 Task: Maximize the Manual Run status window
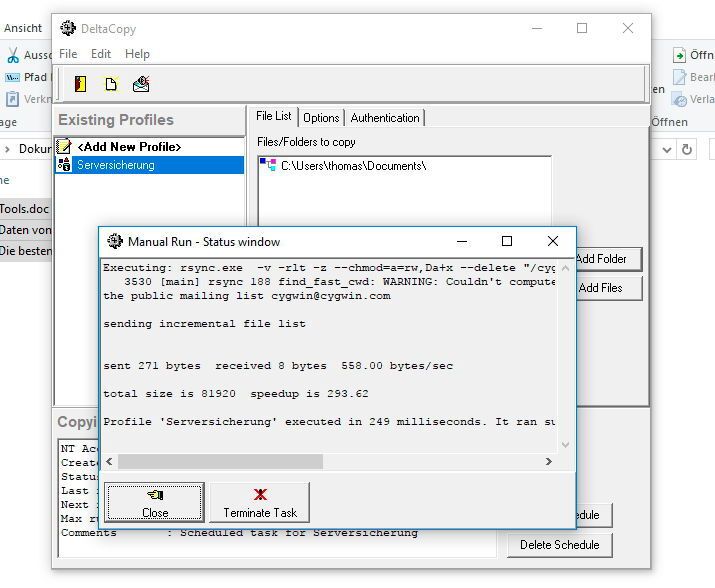click(x=507, y=241)
